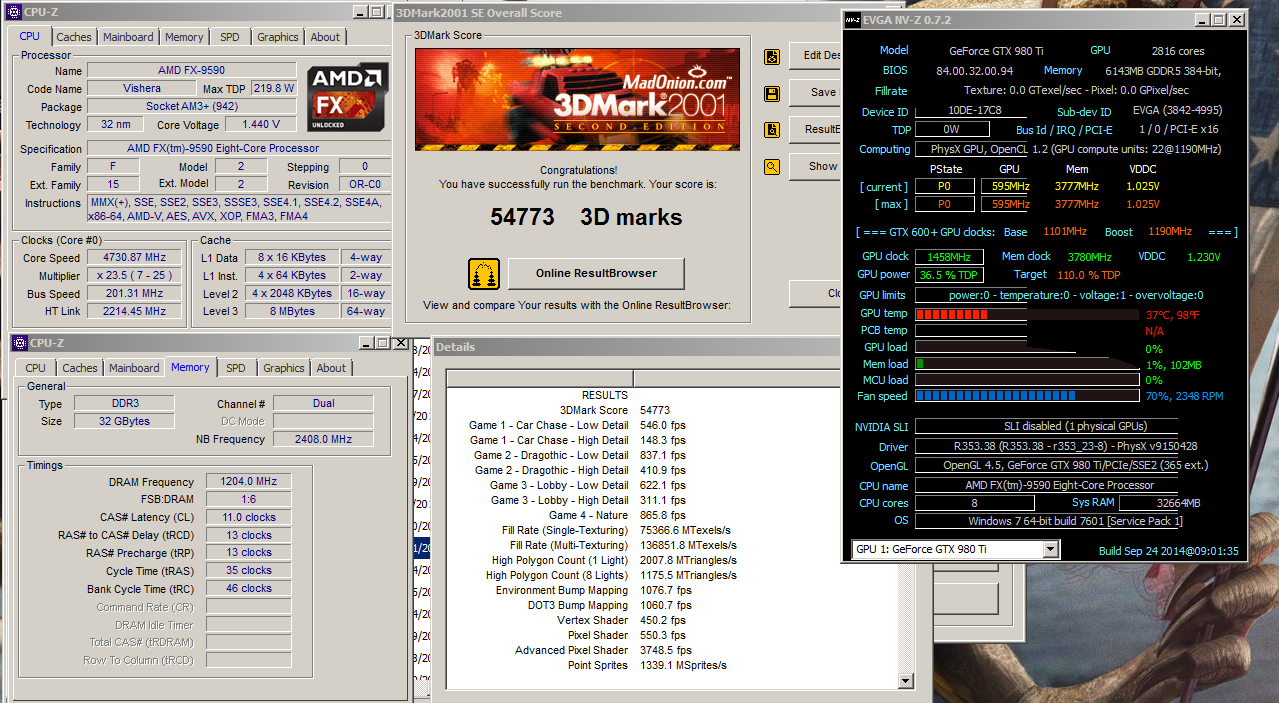The height and width of the screenshot is (703, 1279).
Task: Click 'Game 4 - Nature' result row
Action: [617, 515]
